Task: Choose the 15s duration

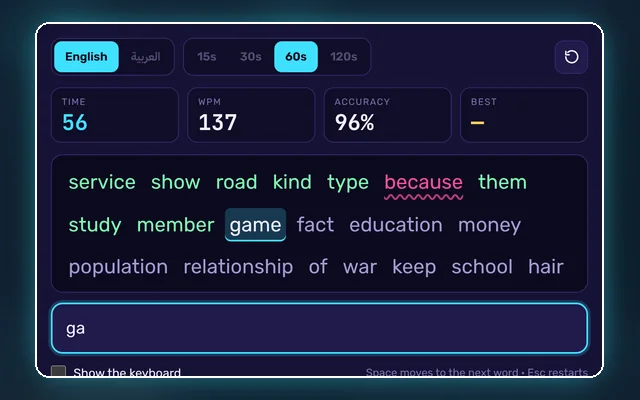Action: pos(207,57)
